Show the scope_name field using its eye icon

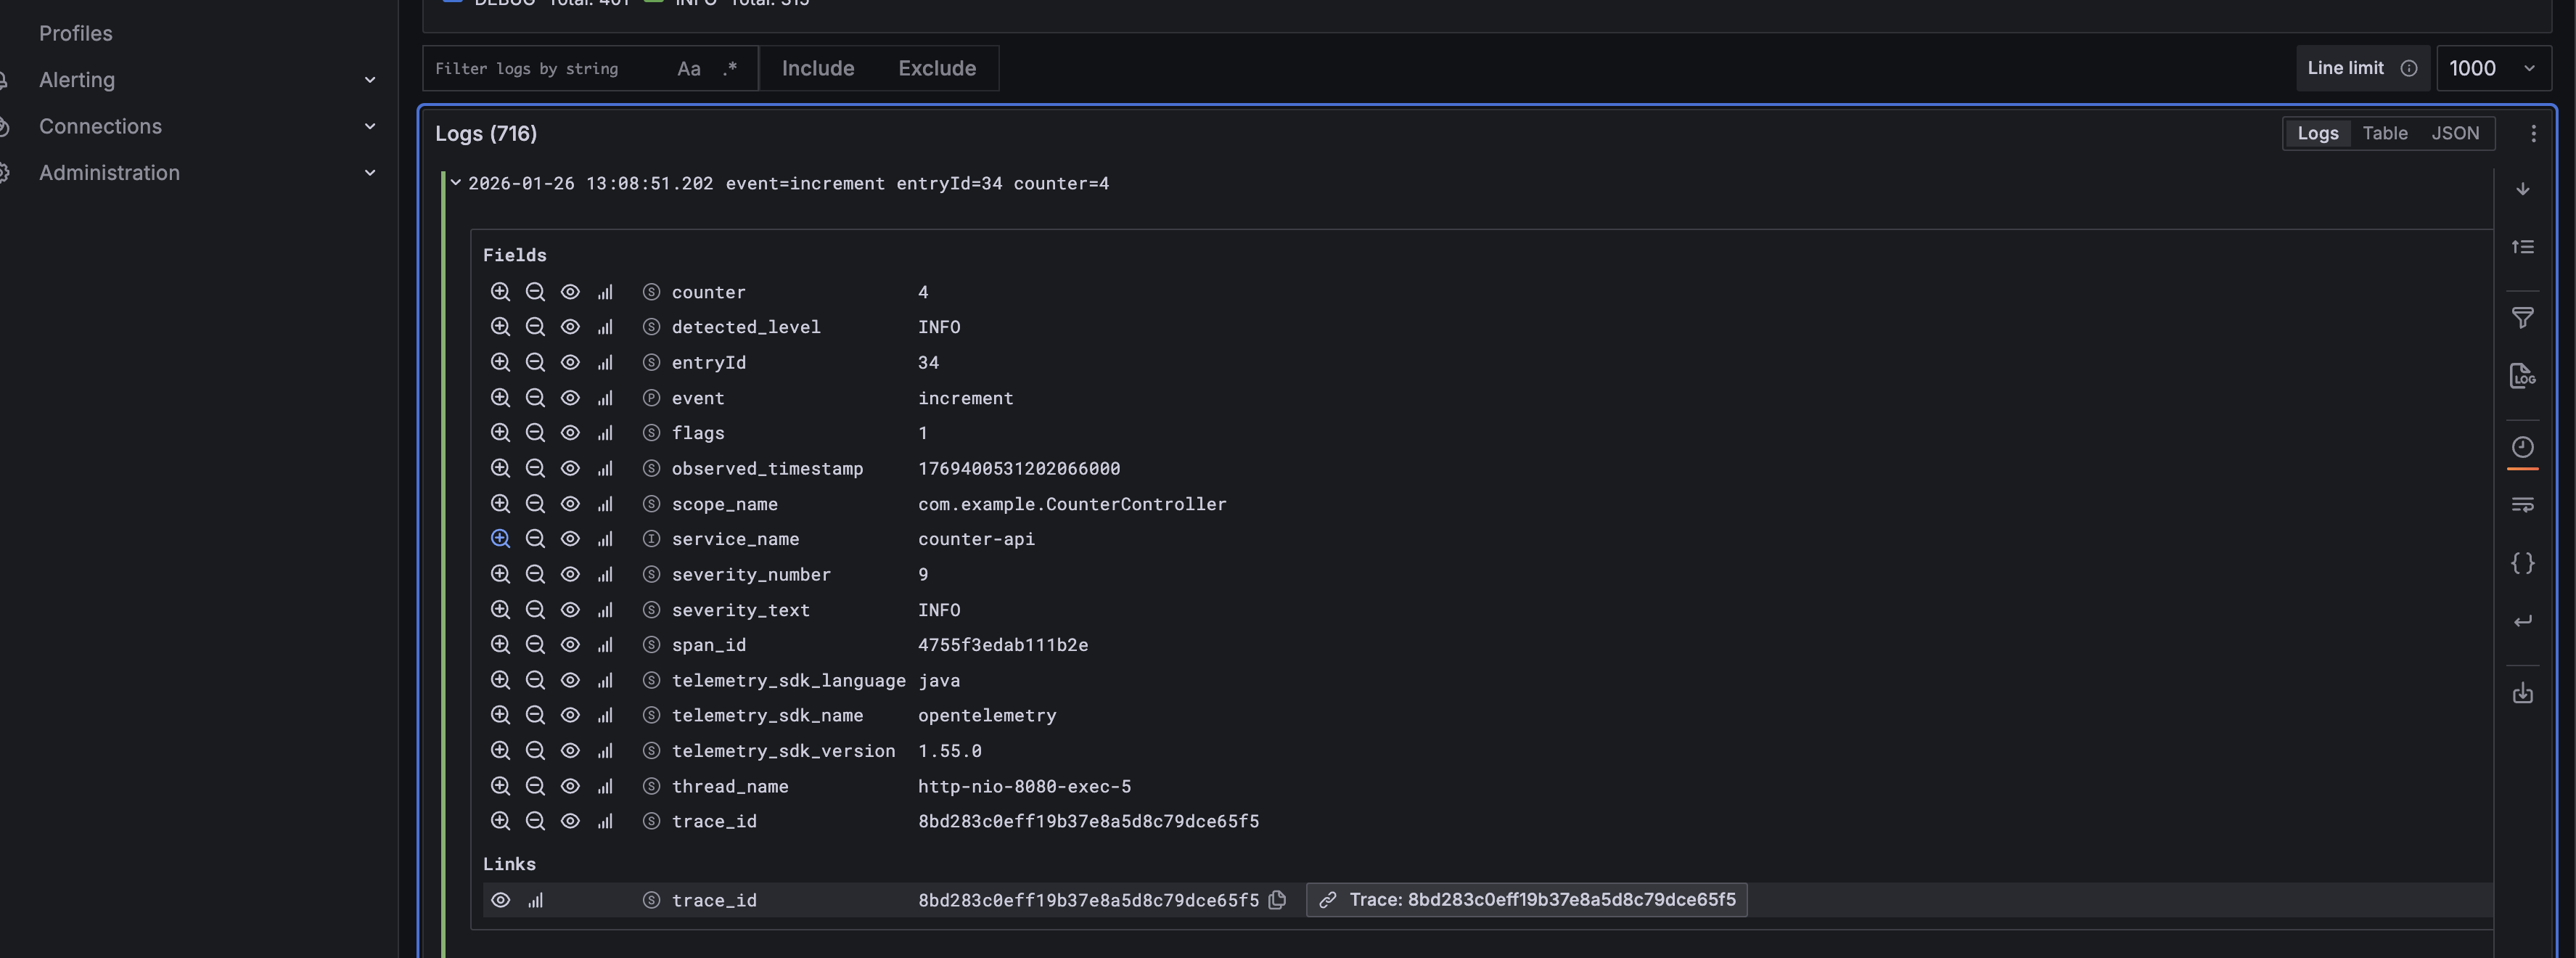click(x=570, y=504)
